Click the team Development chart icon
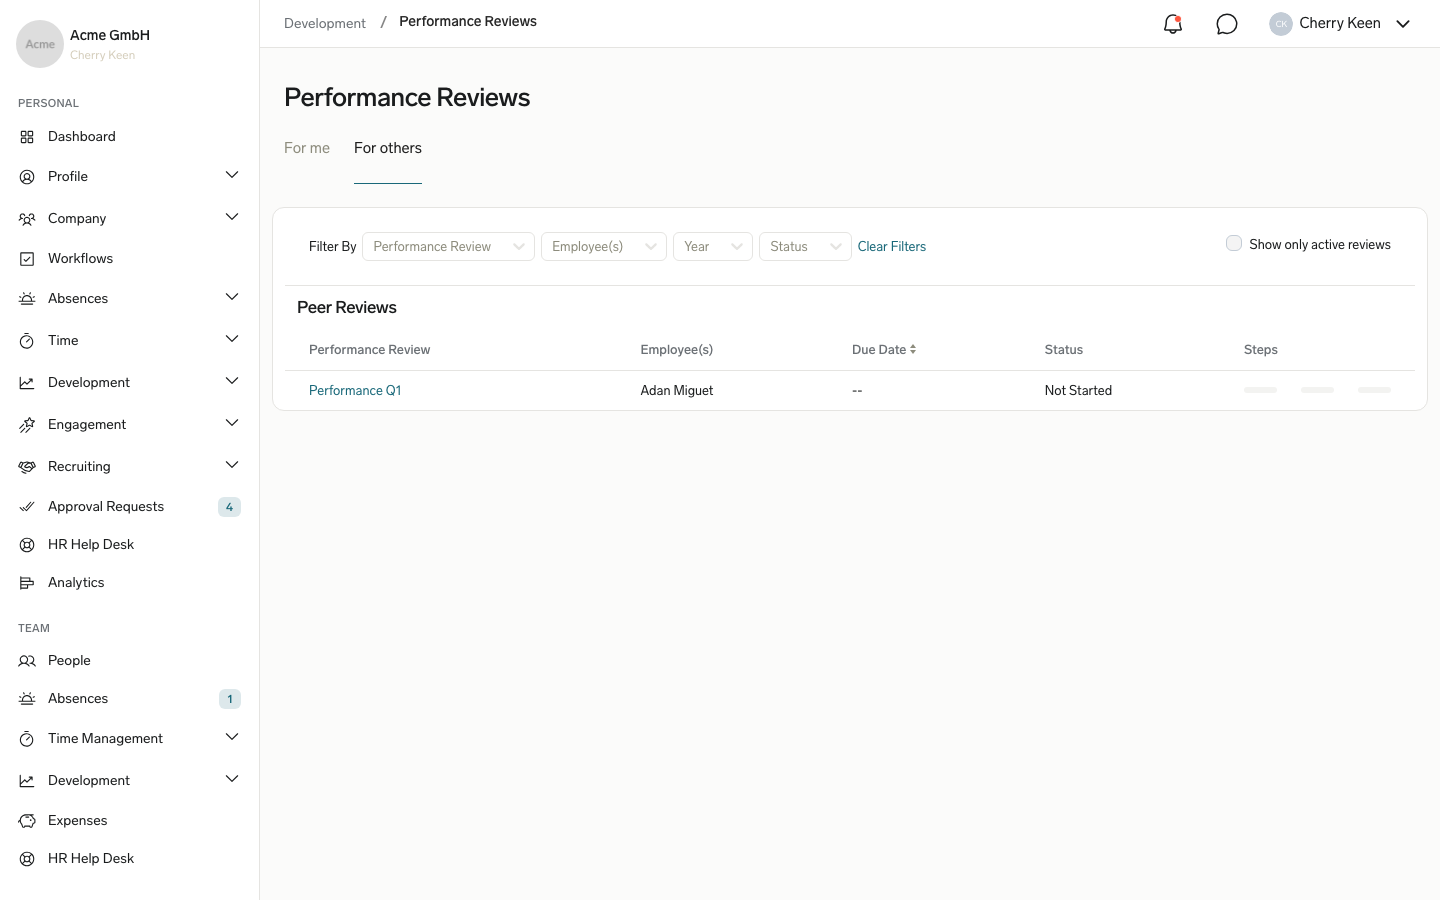The width and height of the screenshot is (1440, 900). tap(27, 781)
